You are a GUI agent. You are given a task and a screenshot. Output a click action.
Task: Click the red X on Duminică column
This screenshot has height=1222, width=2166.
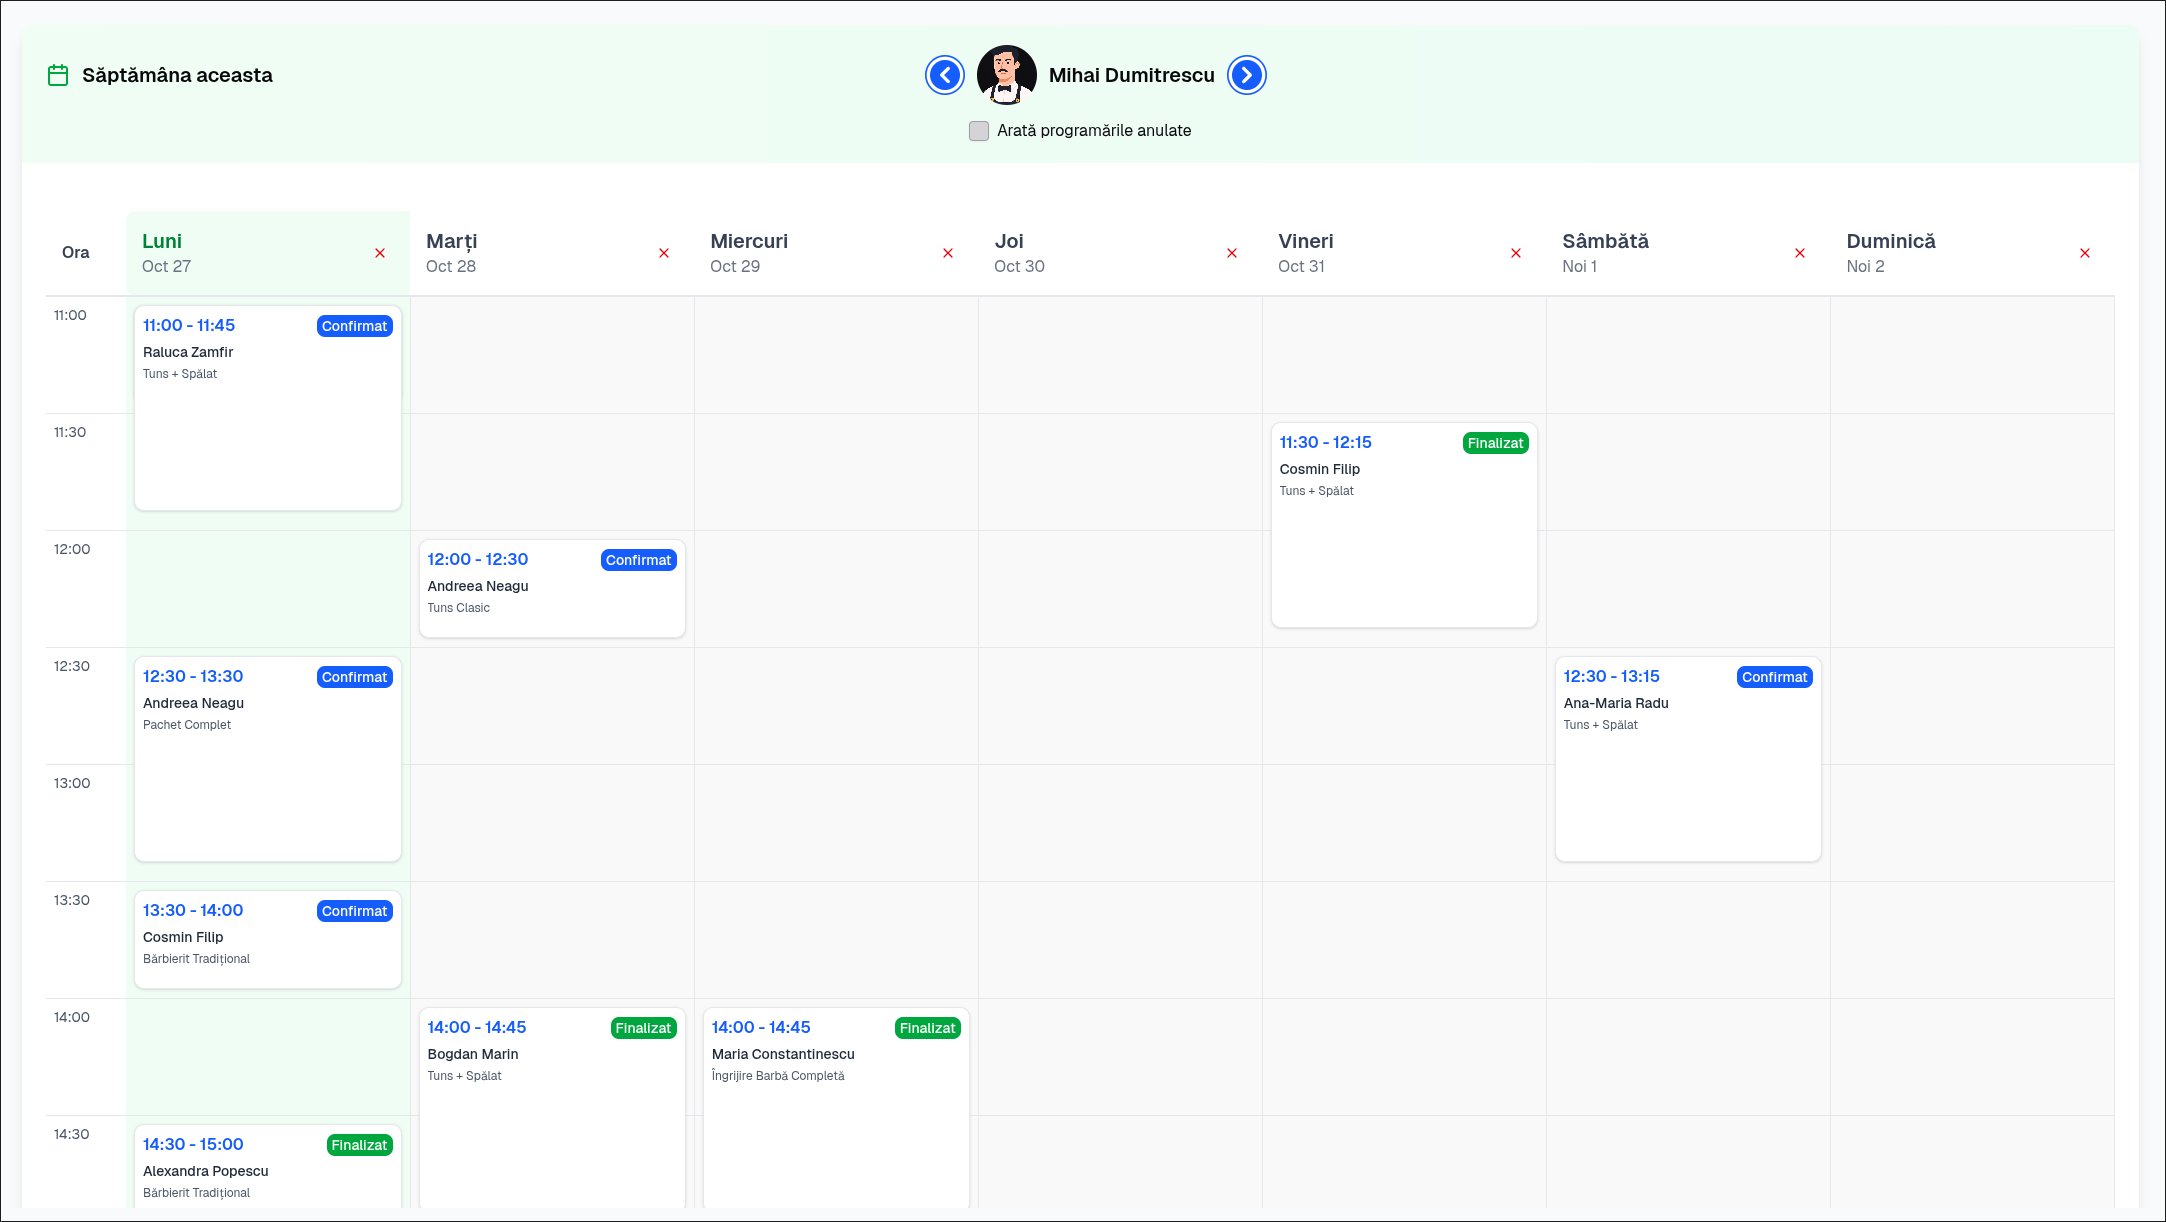(x=2085, y=253)
